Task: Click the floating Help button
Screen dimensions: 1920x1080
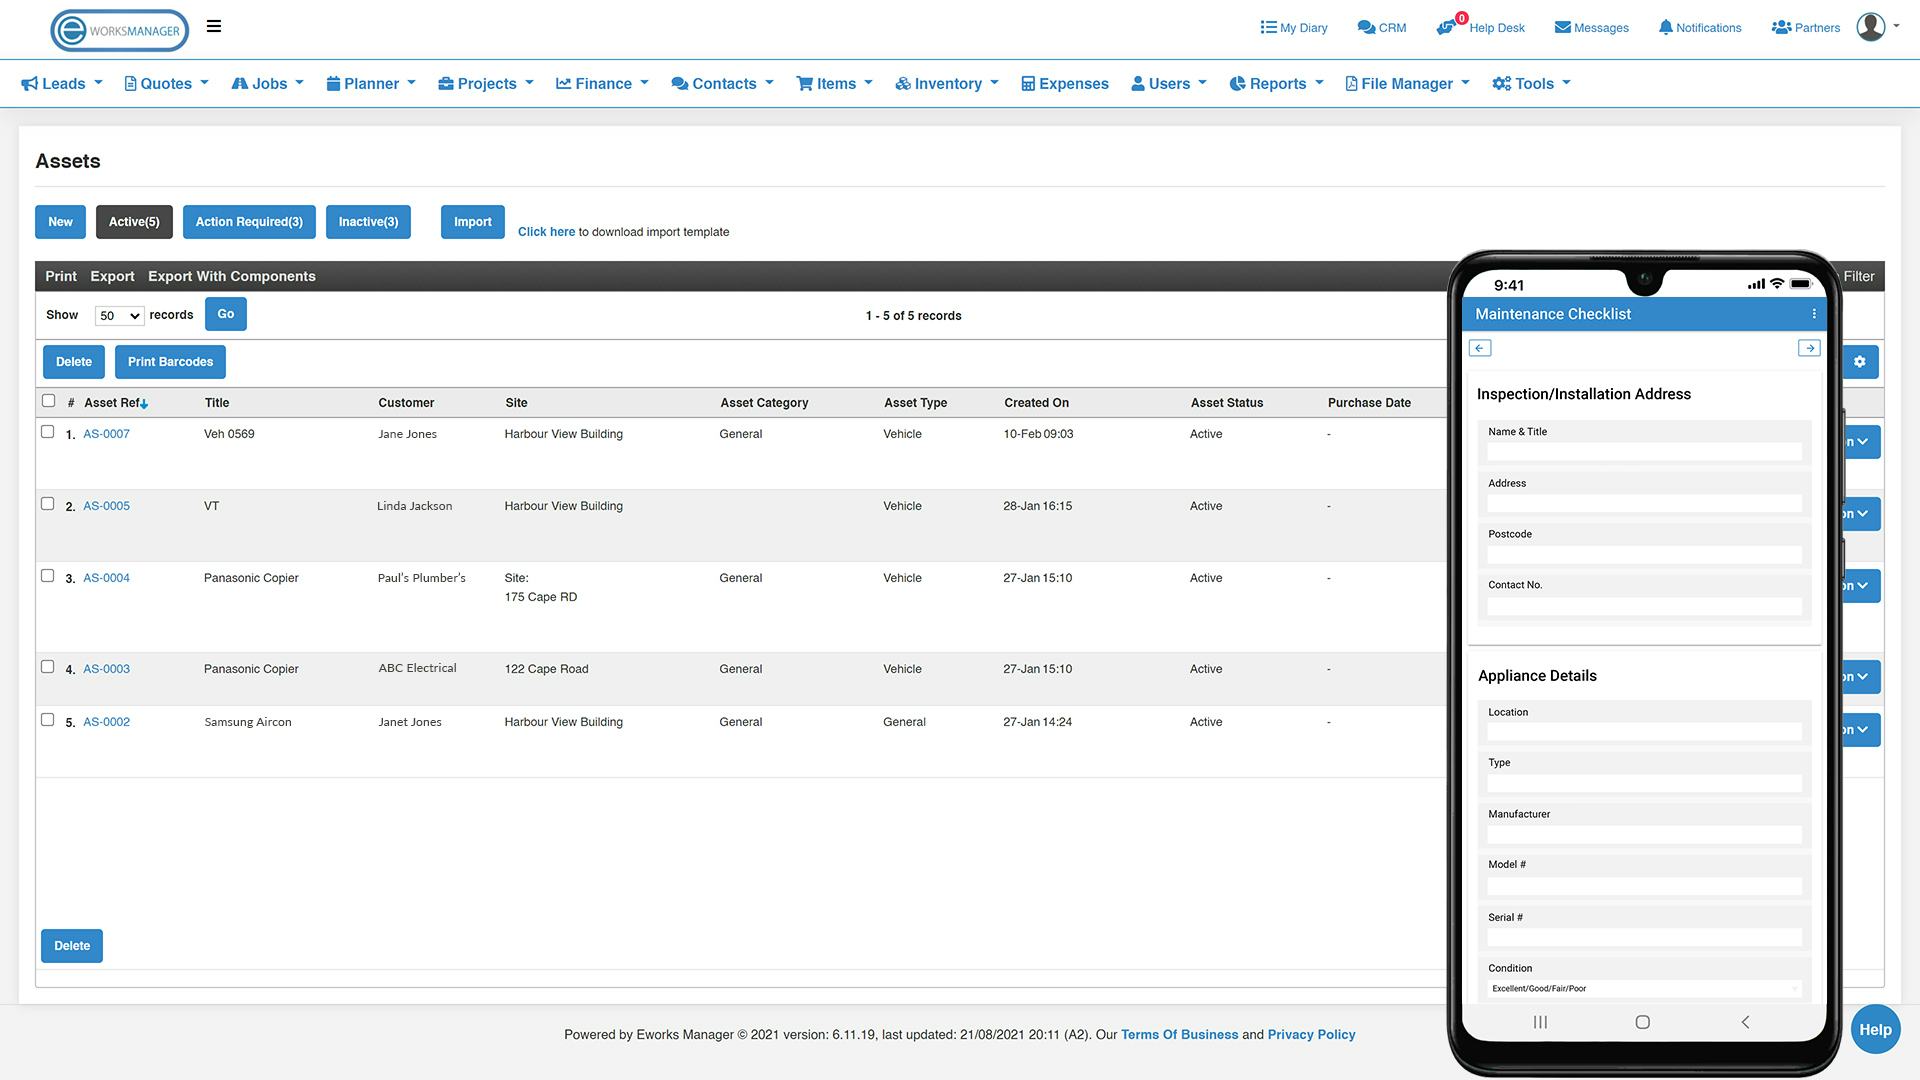Action: coord(1875,1028)
